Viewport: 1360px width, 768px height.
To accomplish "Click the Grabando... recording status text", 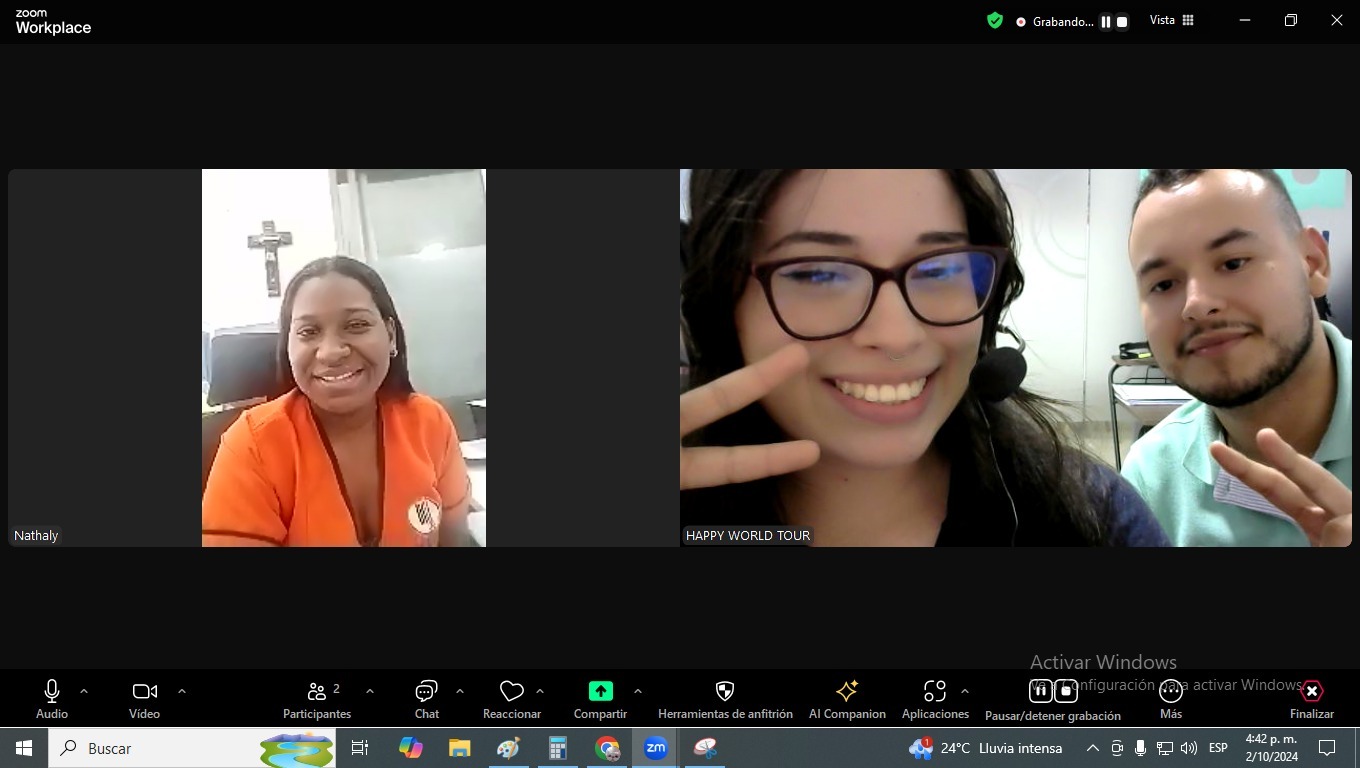I will coord(1063,21).
